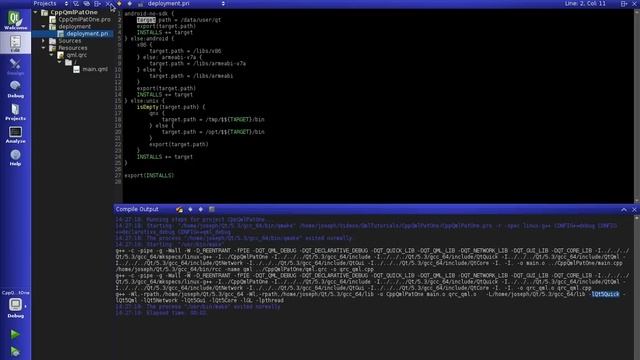Minimize the Compile Output pane
The height and width of the screenshot is (360, 640).
click(624, 209)
